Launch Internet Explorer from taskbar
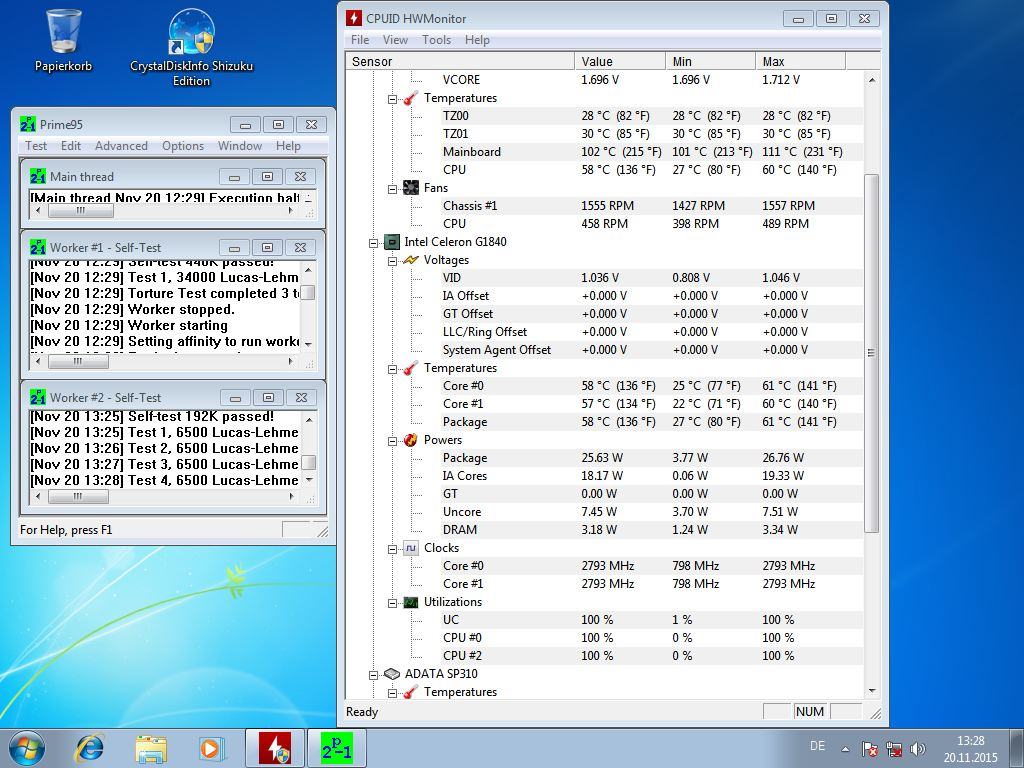 [x=89, y=748]
